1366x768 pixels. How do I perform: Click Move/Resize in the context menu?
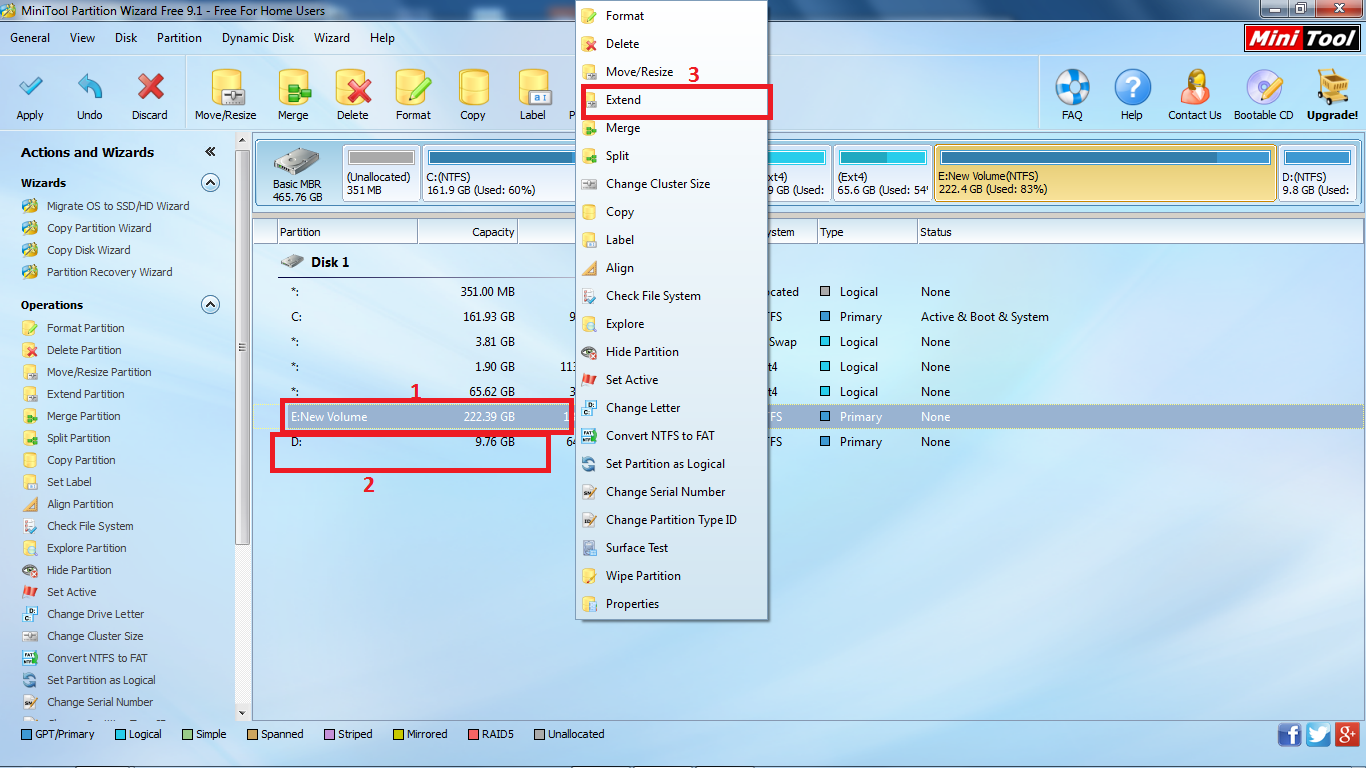point(673,72)
